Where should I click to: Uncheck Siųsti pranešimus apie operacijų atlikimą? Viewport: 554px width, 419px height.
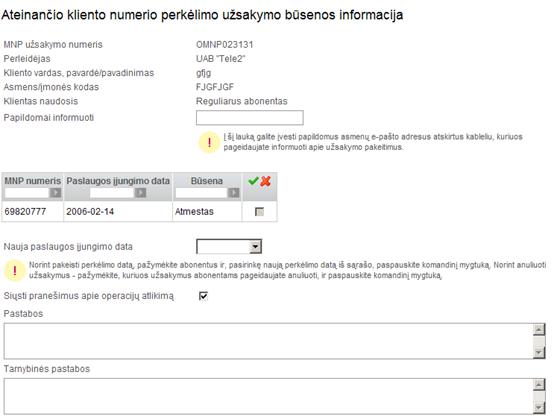204,296
